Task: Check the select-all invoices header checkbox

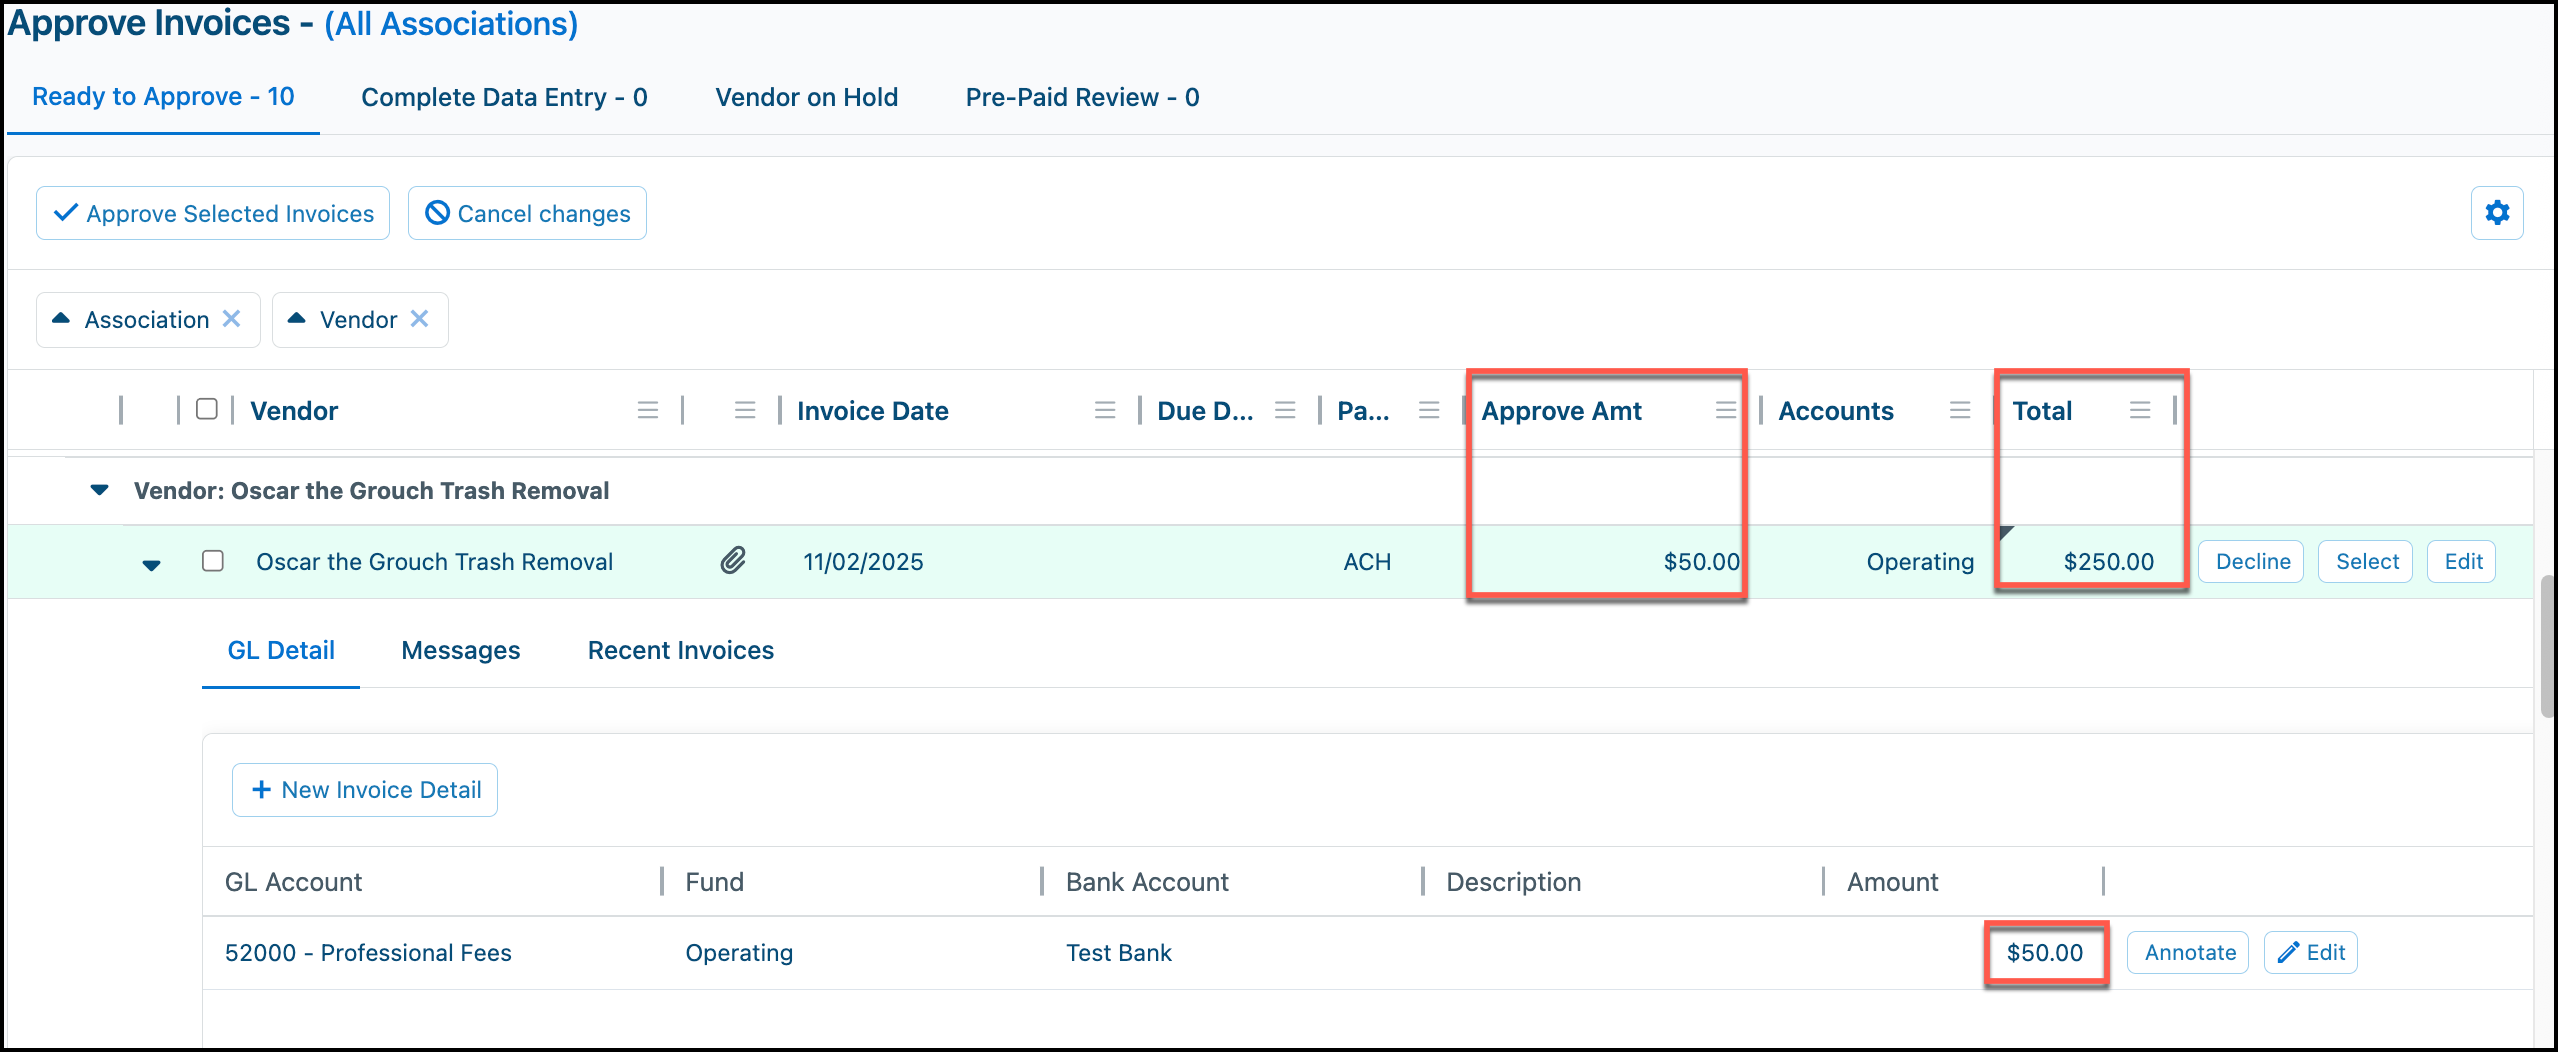Action: tap(207, 409)
